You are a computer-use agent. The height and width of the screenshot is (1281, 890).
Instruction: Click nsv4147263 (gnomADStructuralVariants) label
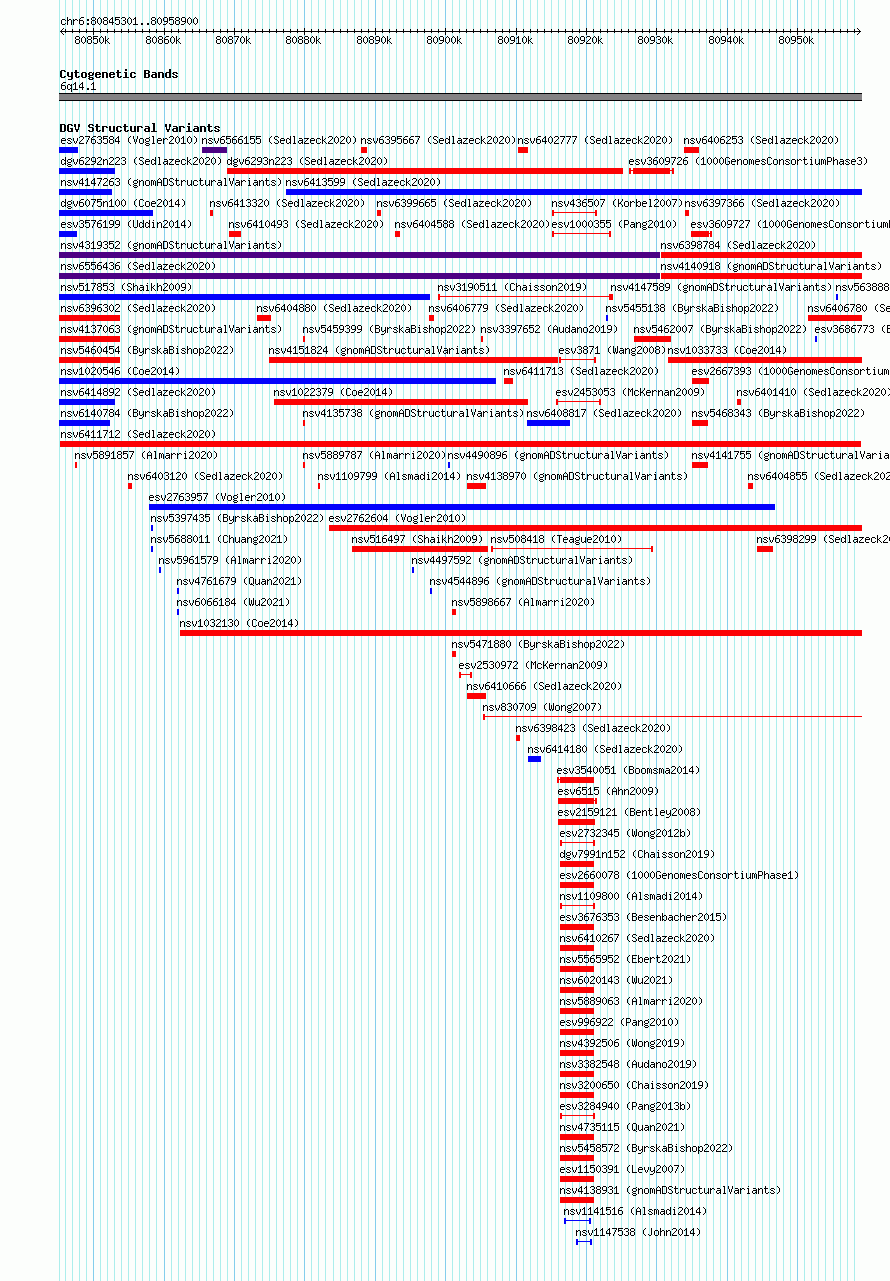(171, 182)
